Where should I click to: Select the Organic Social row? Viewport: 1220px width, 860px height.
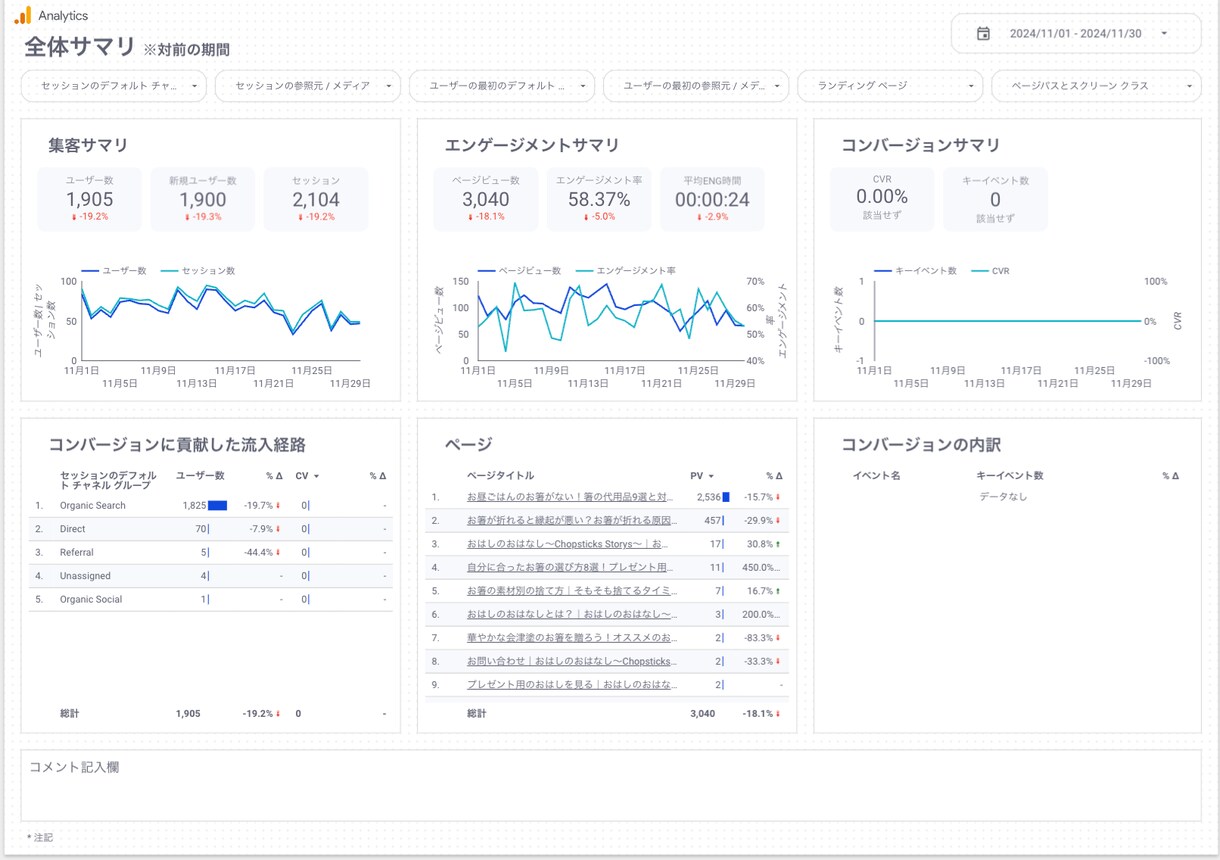click(210, 600)
